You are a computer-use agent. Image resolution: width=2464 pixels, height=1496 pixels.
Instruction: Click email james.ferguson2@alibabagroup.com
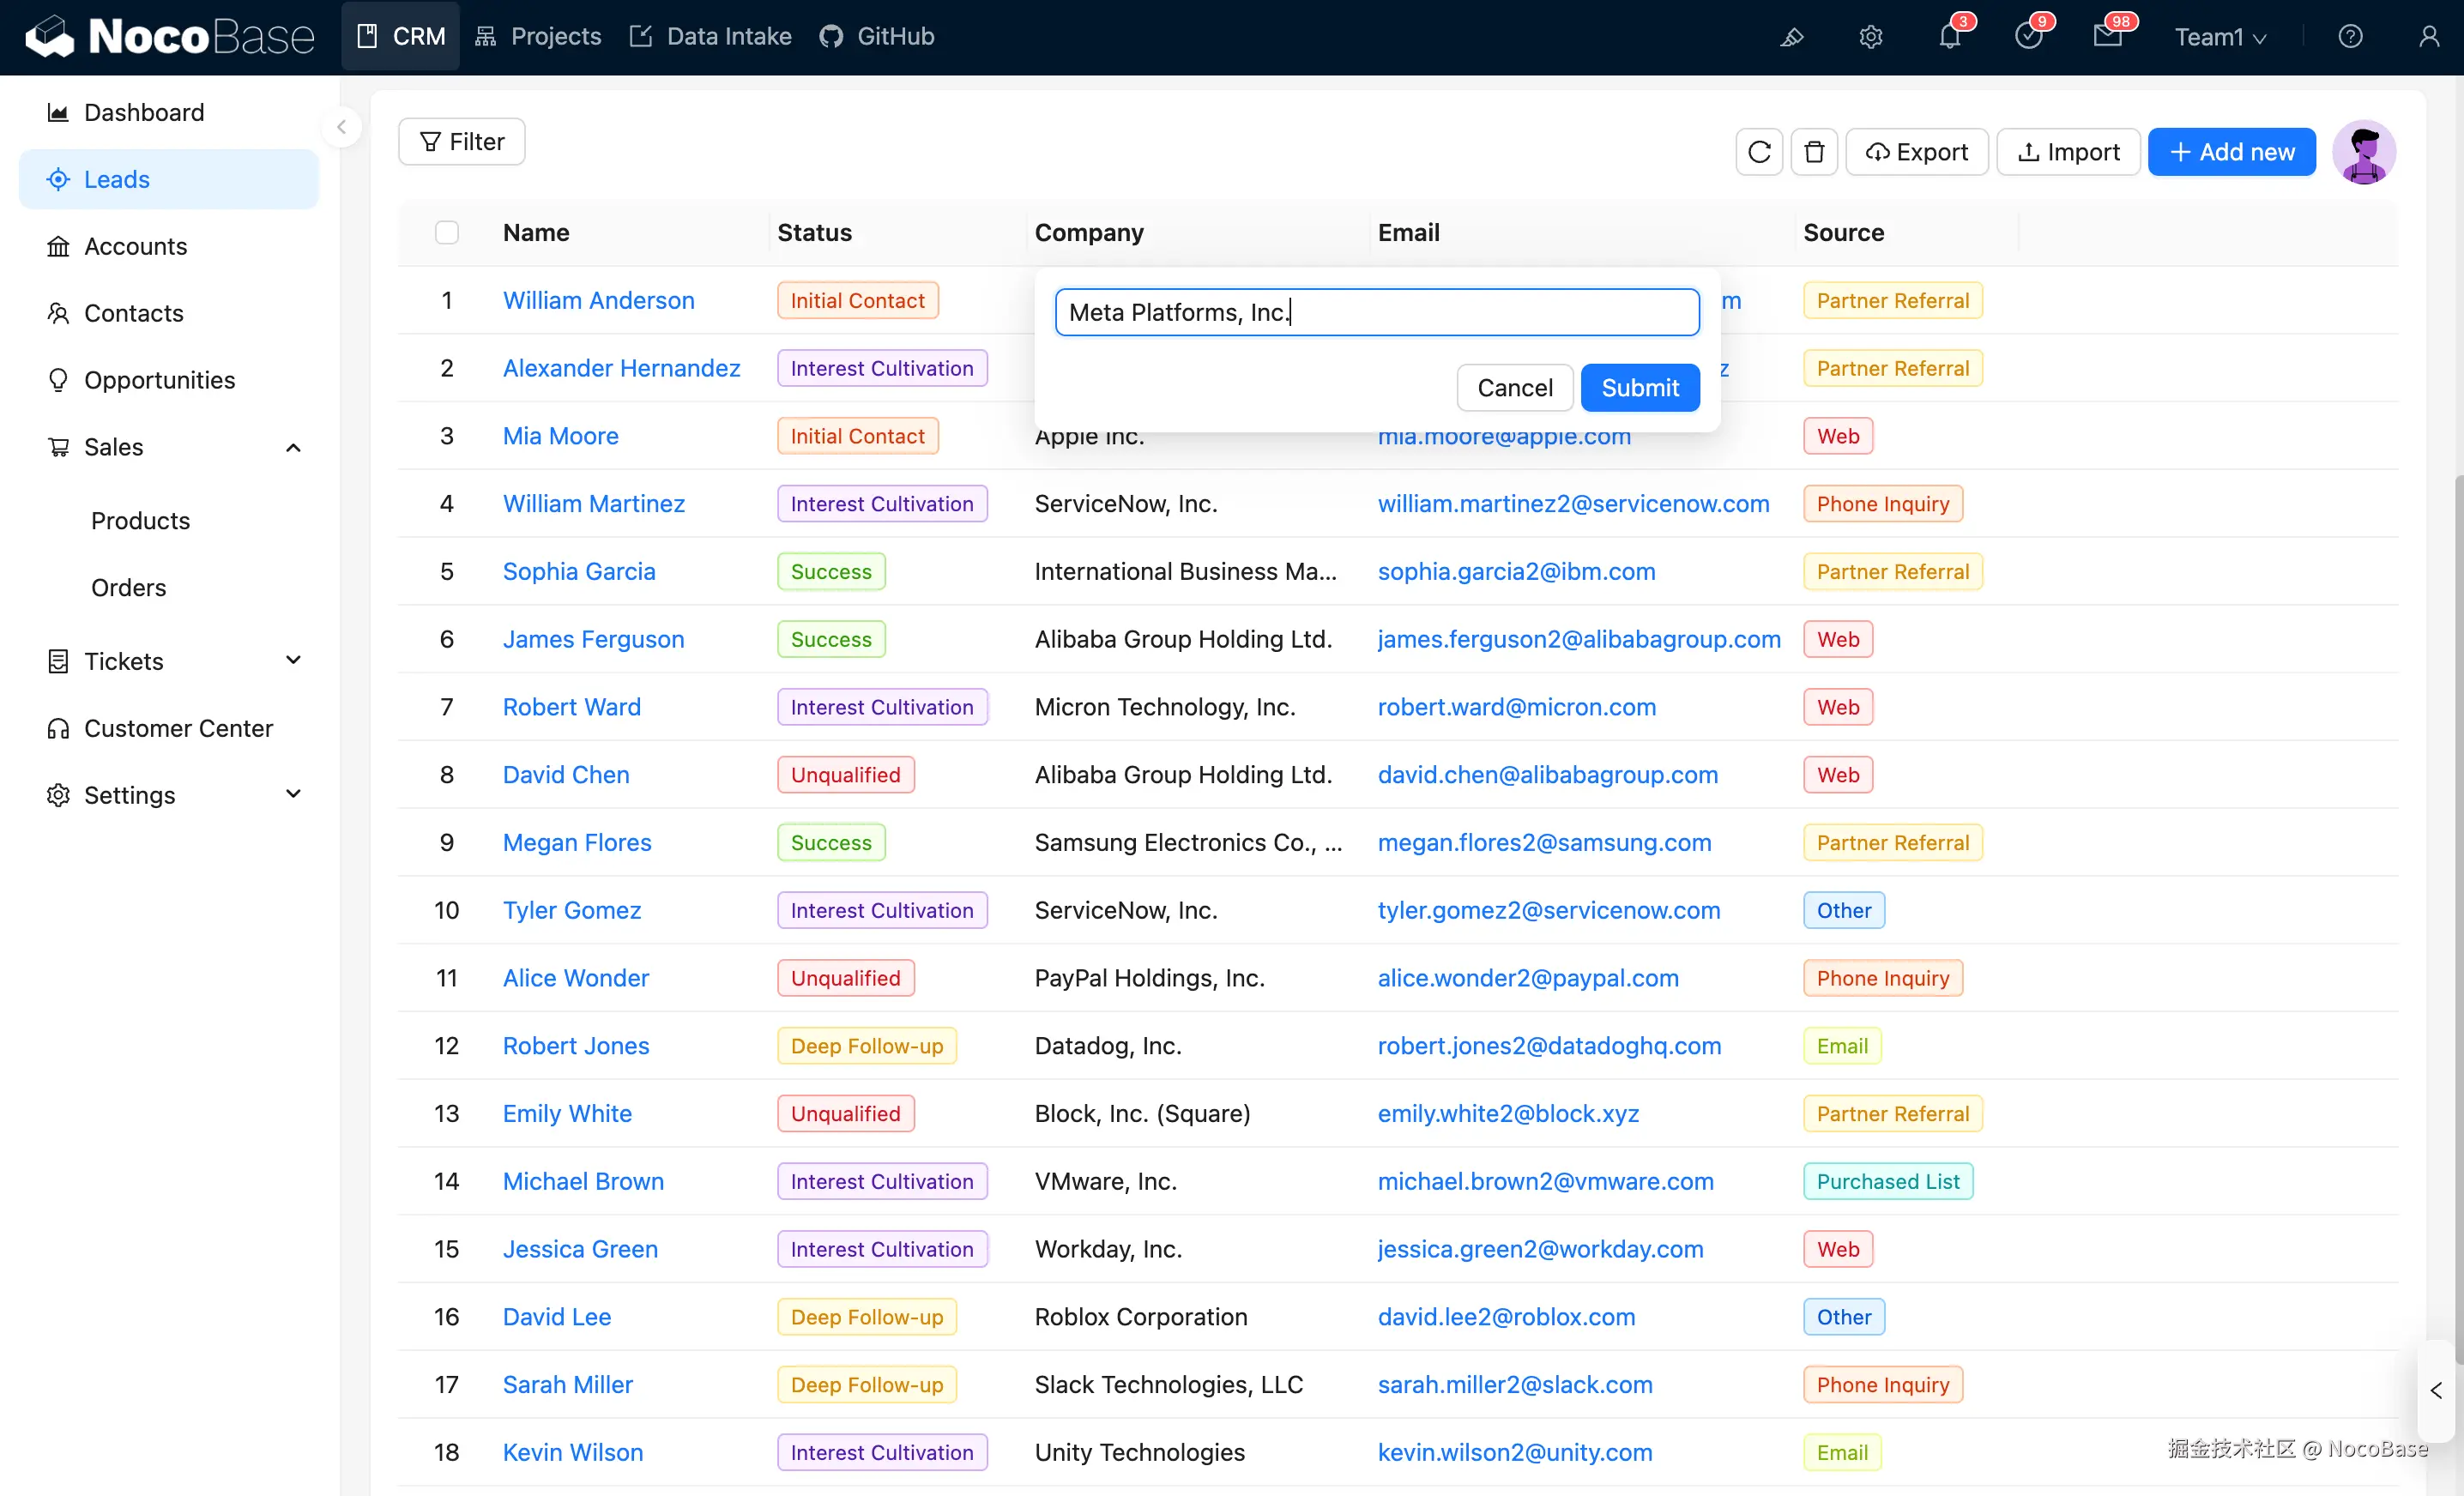pyautogui.click(x=1579, y=639)
